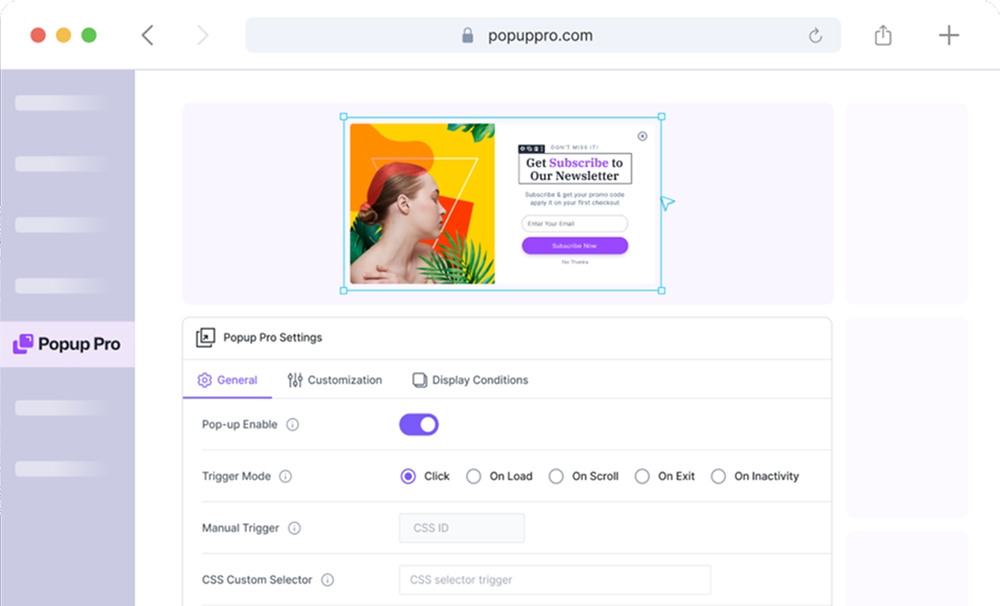Click the info icon beside Manual Trigger
Viewport: 1000px width, 606px height.
point(294,529)
